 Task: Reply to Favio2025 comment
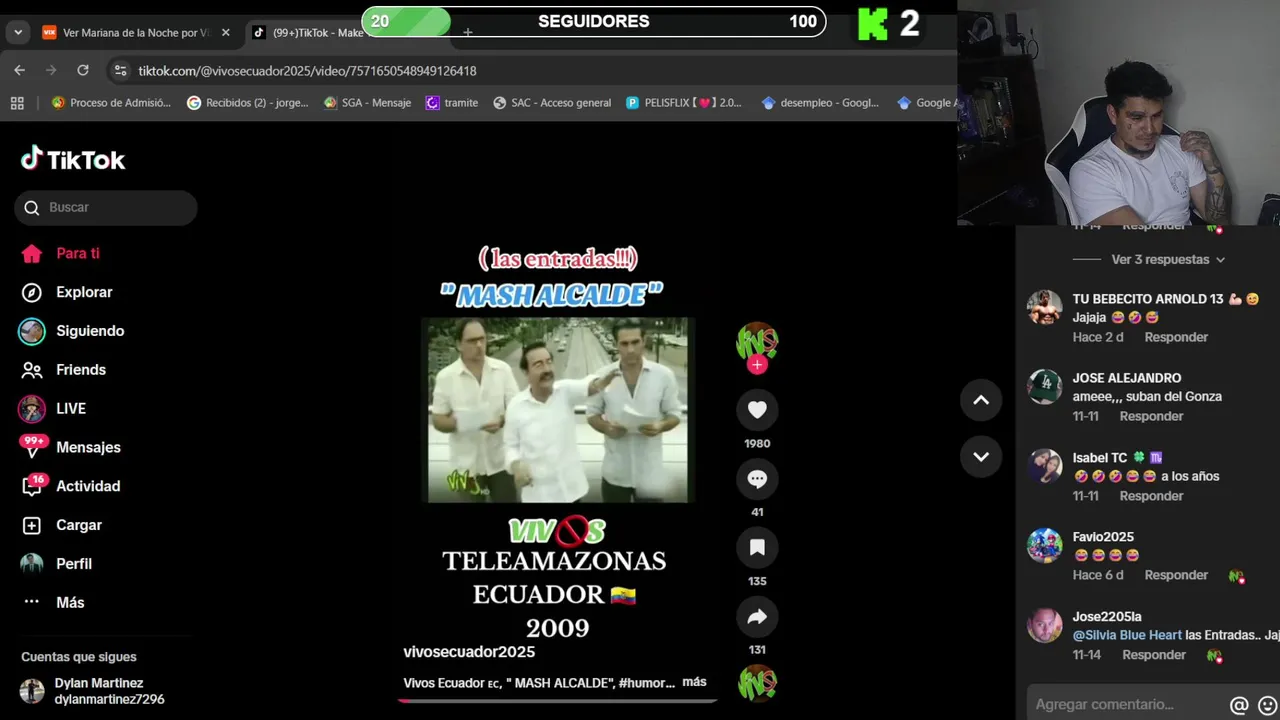[1176, 575]
